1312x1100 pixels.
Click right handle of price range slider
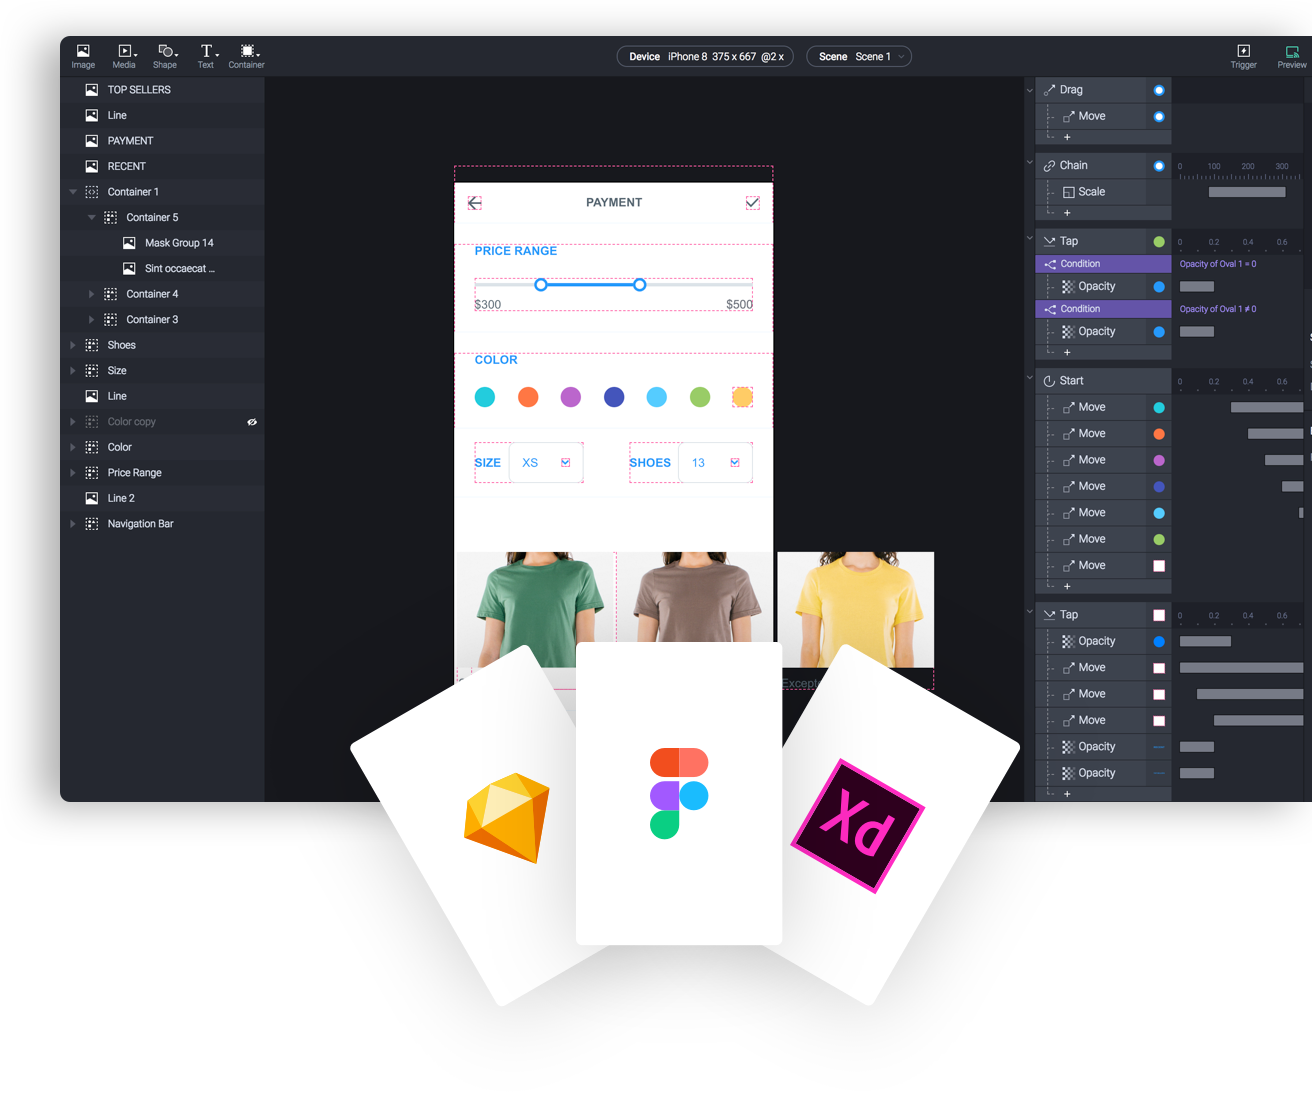click(x=640, y=285)
